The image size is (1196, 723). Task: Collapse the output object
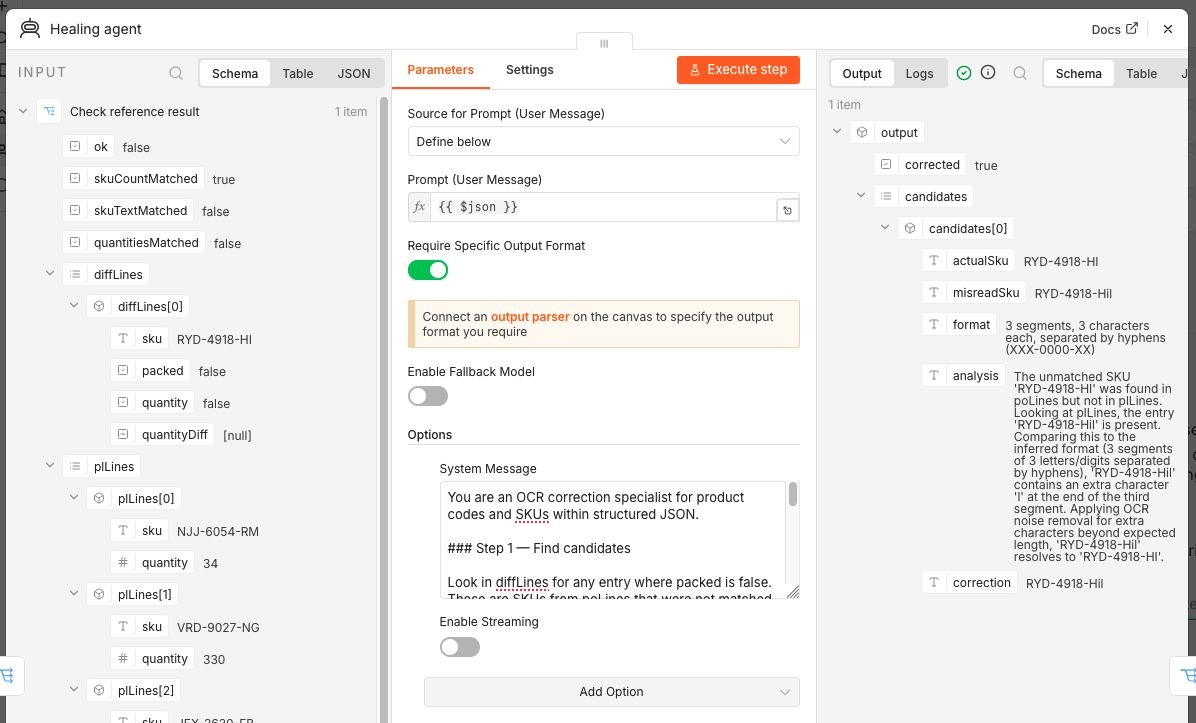(x=837, y=132)
